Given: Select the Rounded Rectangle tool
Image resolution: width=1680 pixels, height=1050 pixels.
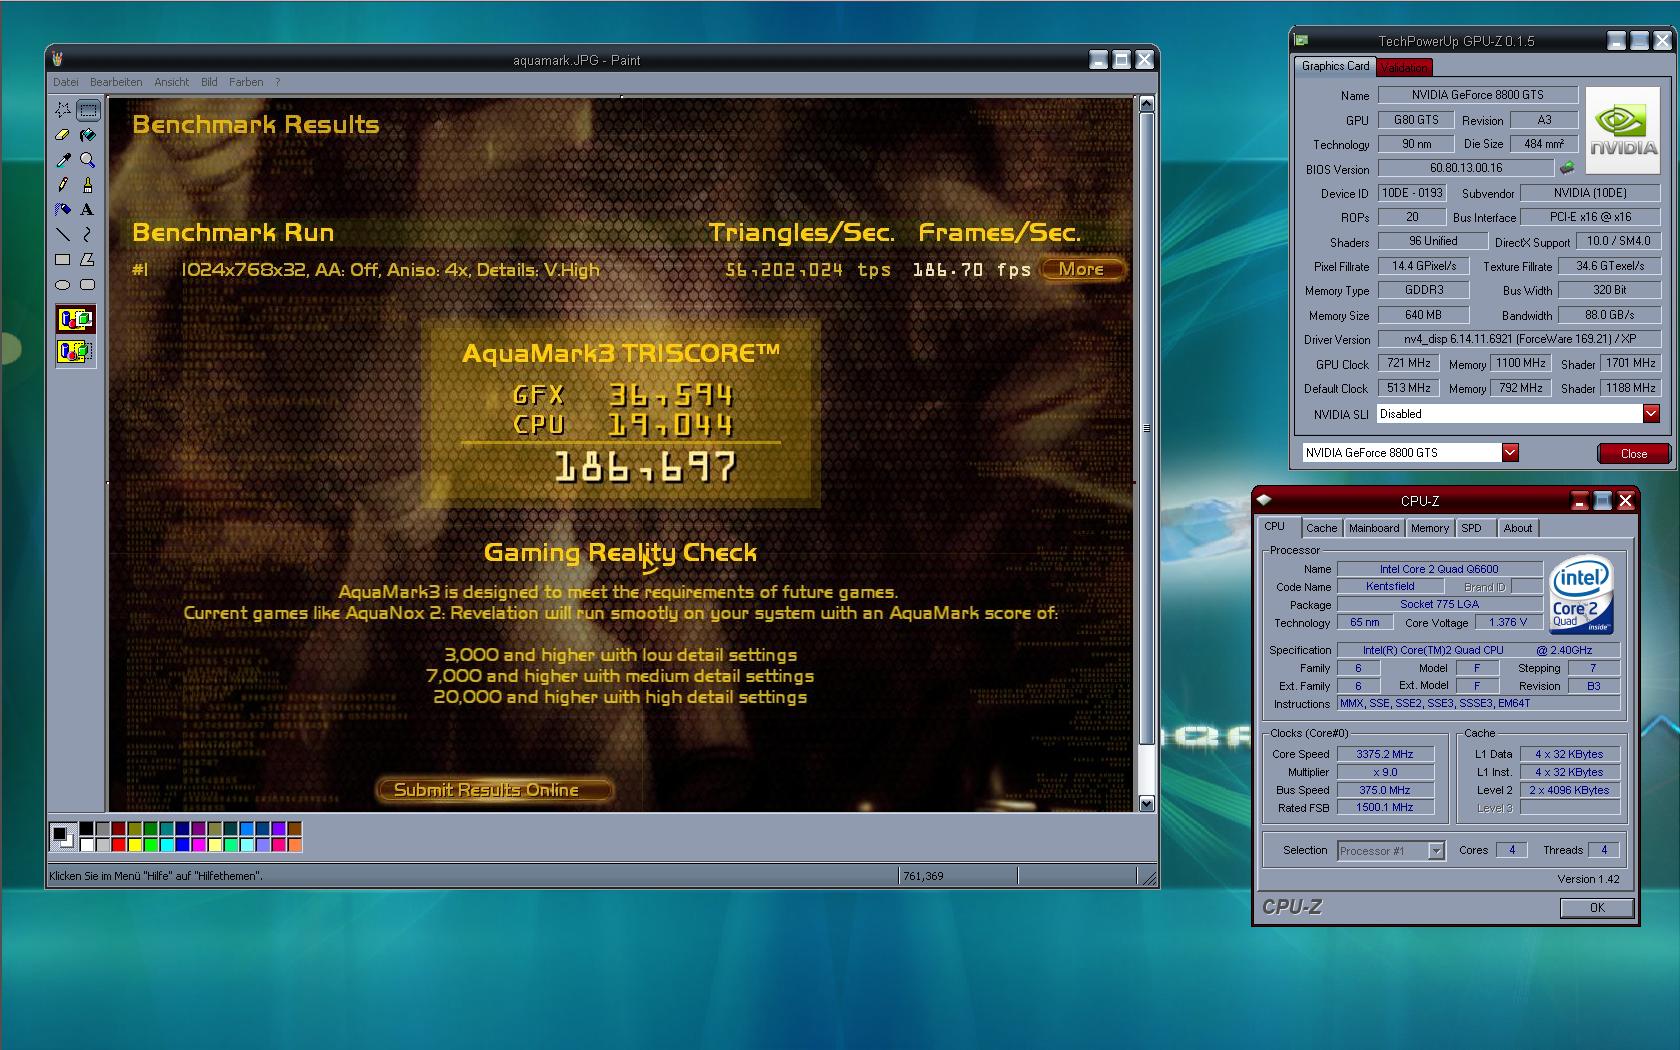Looking at the screenshot, I should [88, 284].
